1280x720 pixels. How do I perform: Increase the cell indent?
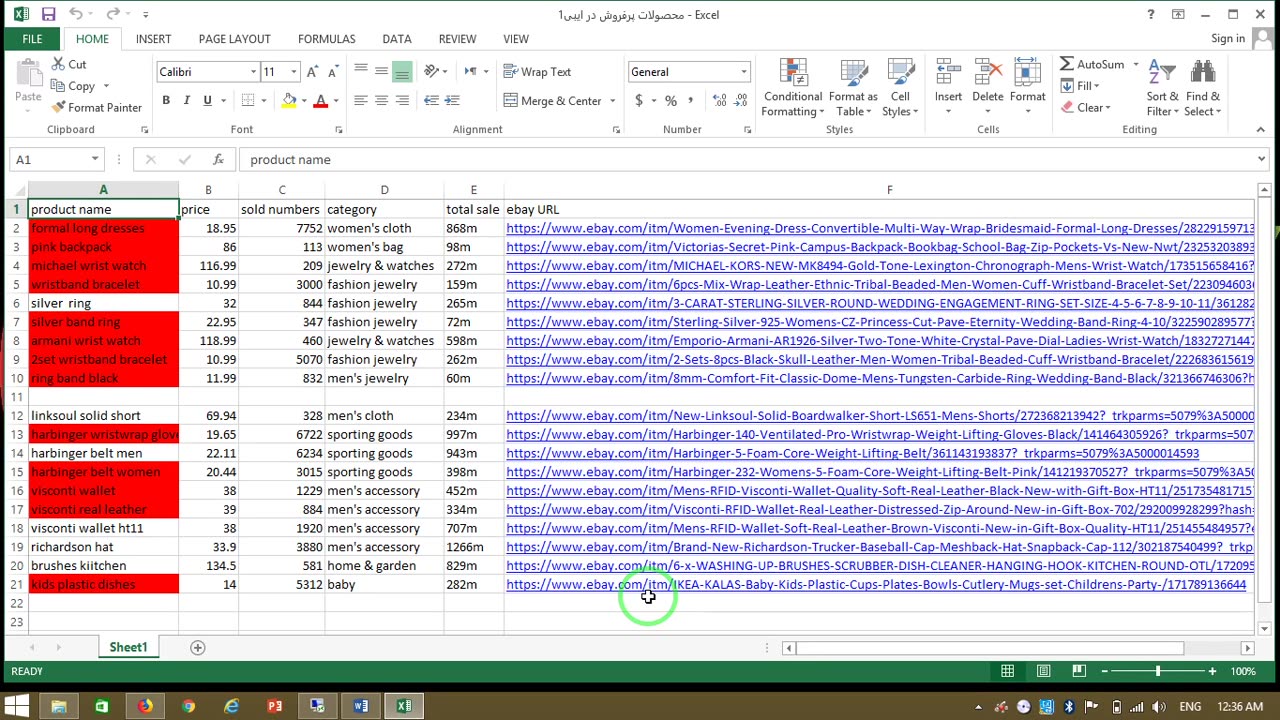pos(451,100)
